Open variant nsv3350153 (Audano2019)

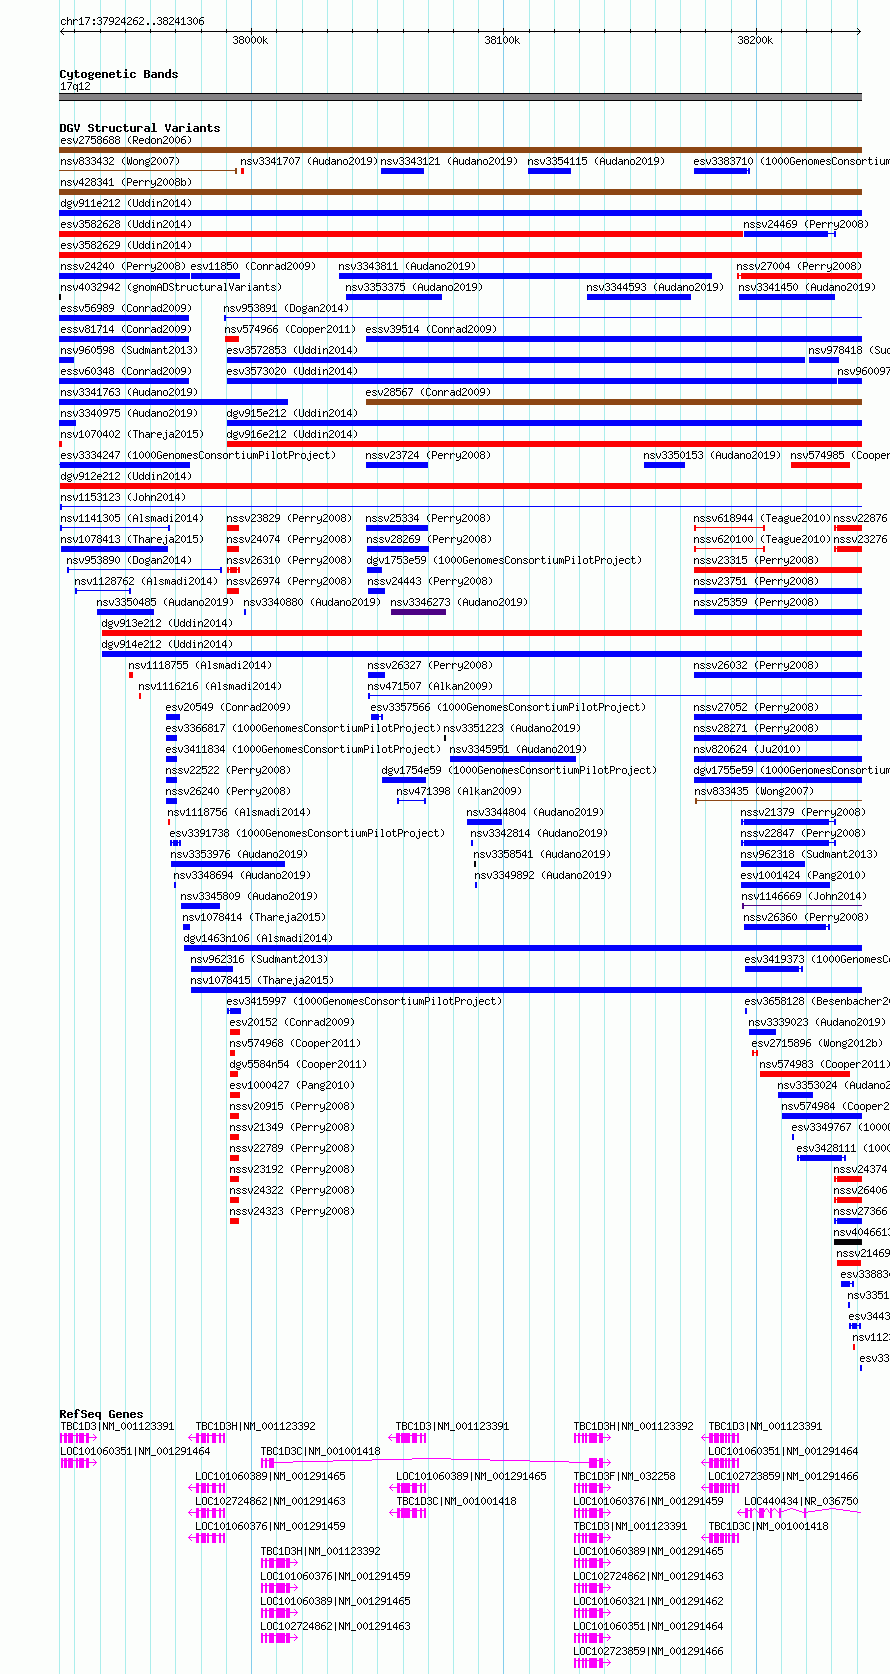[712, 455]
